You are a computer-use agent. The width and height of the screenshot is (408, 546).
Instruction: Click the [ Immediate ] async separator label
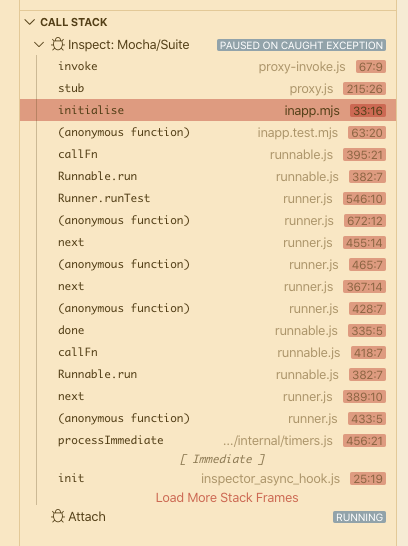(x=222, y=459)
